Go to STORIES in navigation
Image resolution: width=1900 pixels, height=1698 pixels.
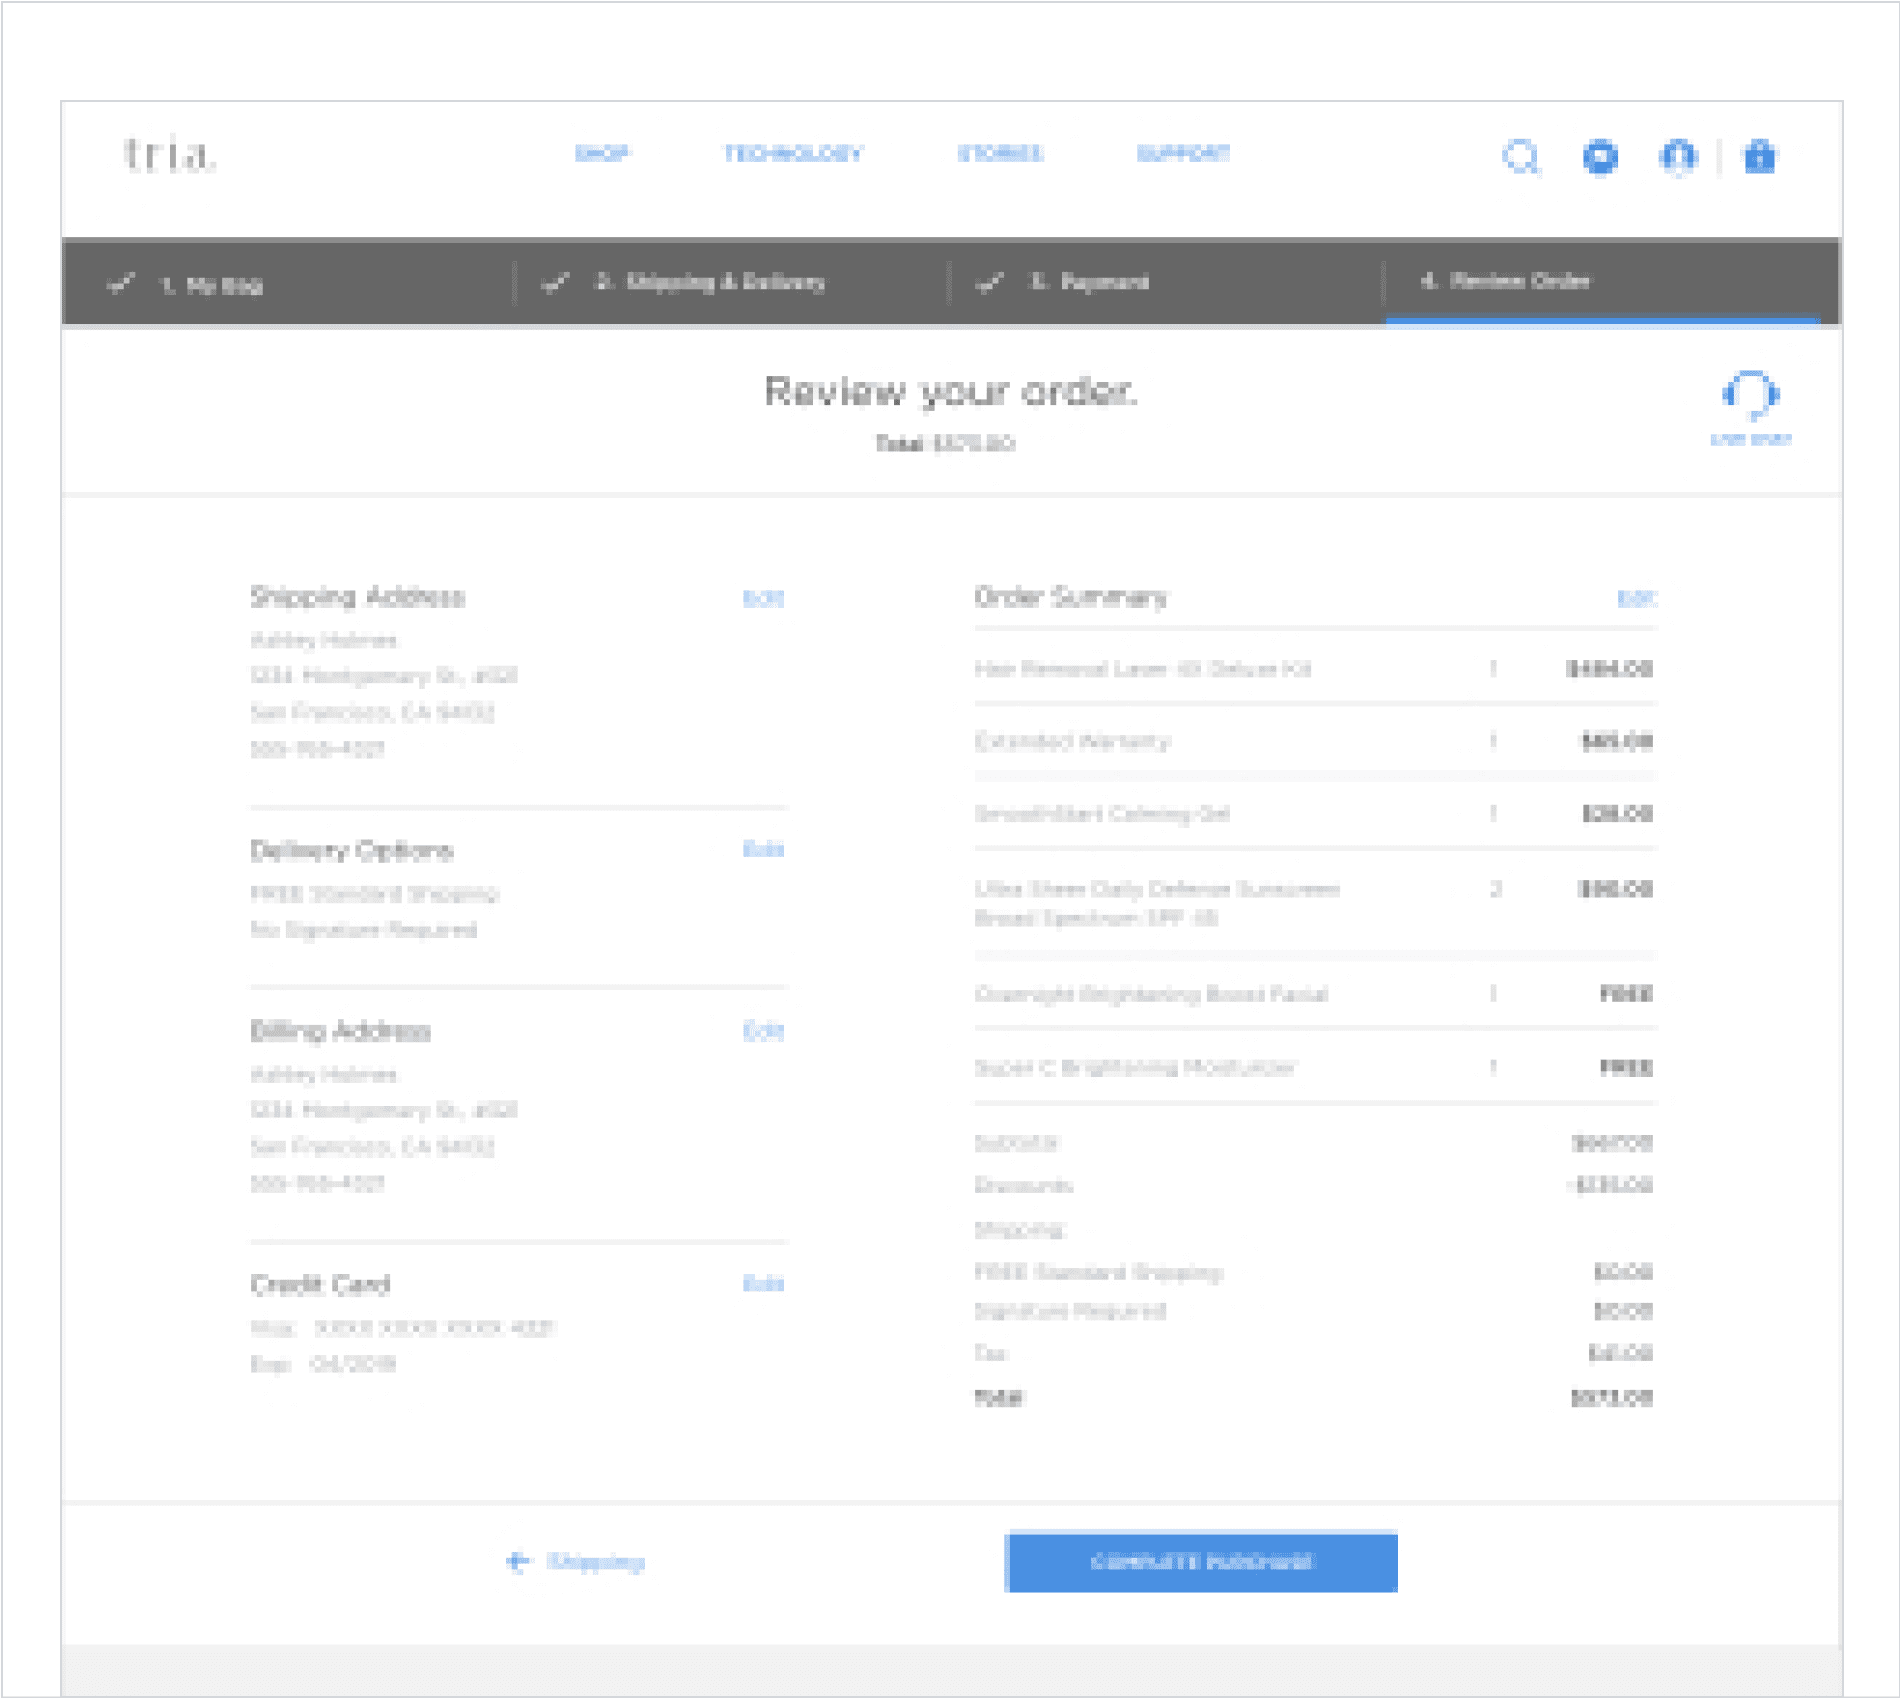1000,153
